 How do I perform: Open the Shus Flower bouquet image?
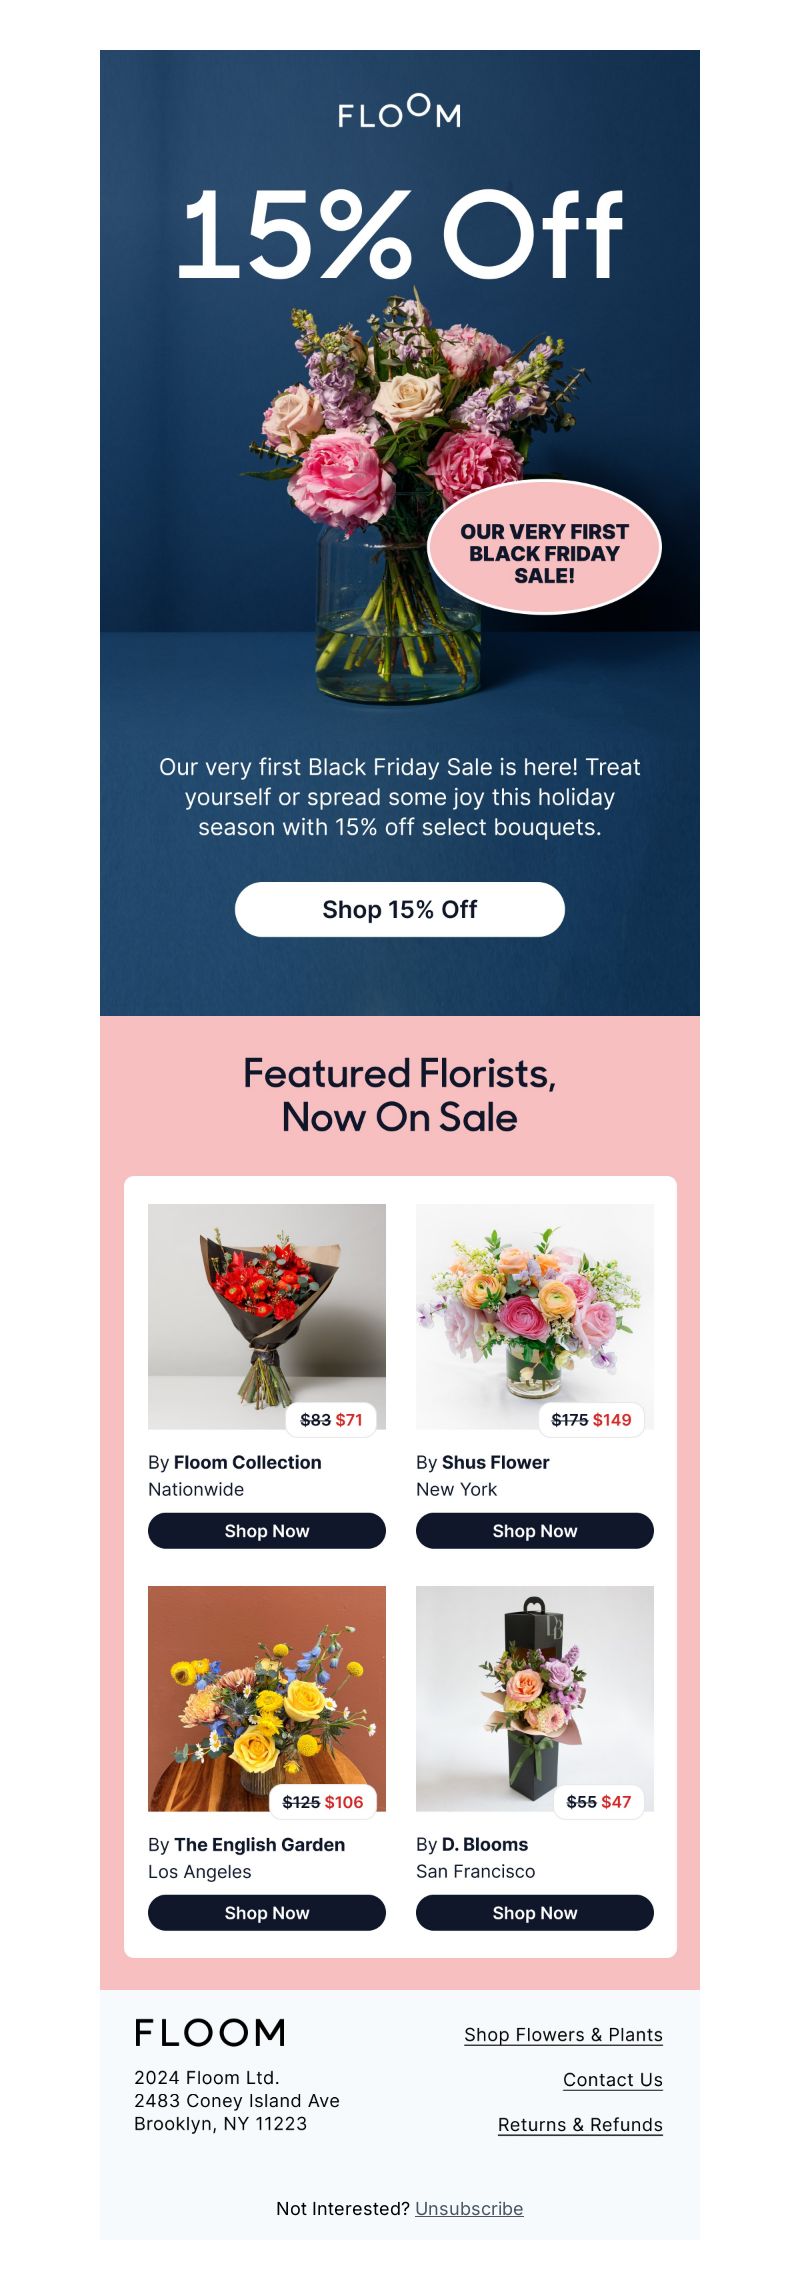tap(535, 1317)
